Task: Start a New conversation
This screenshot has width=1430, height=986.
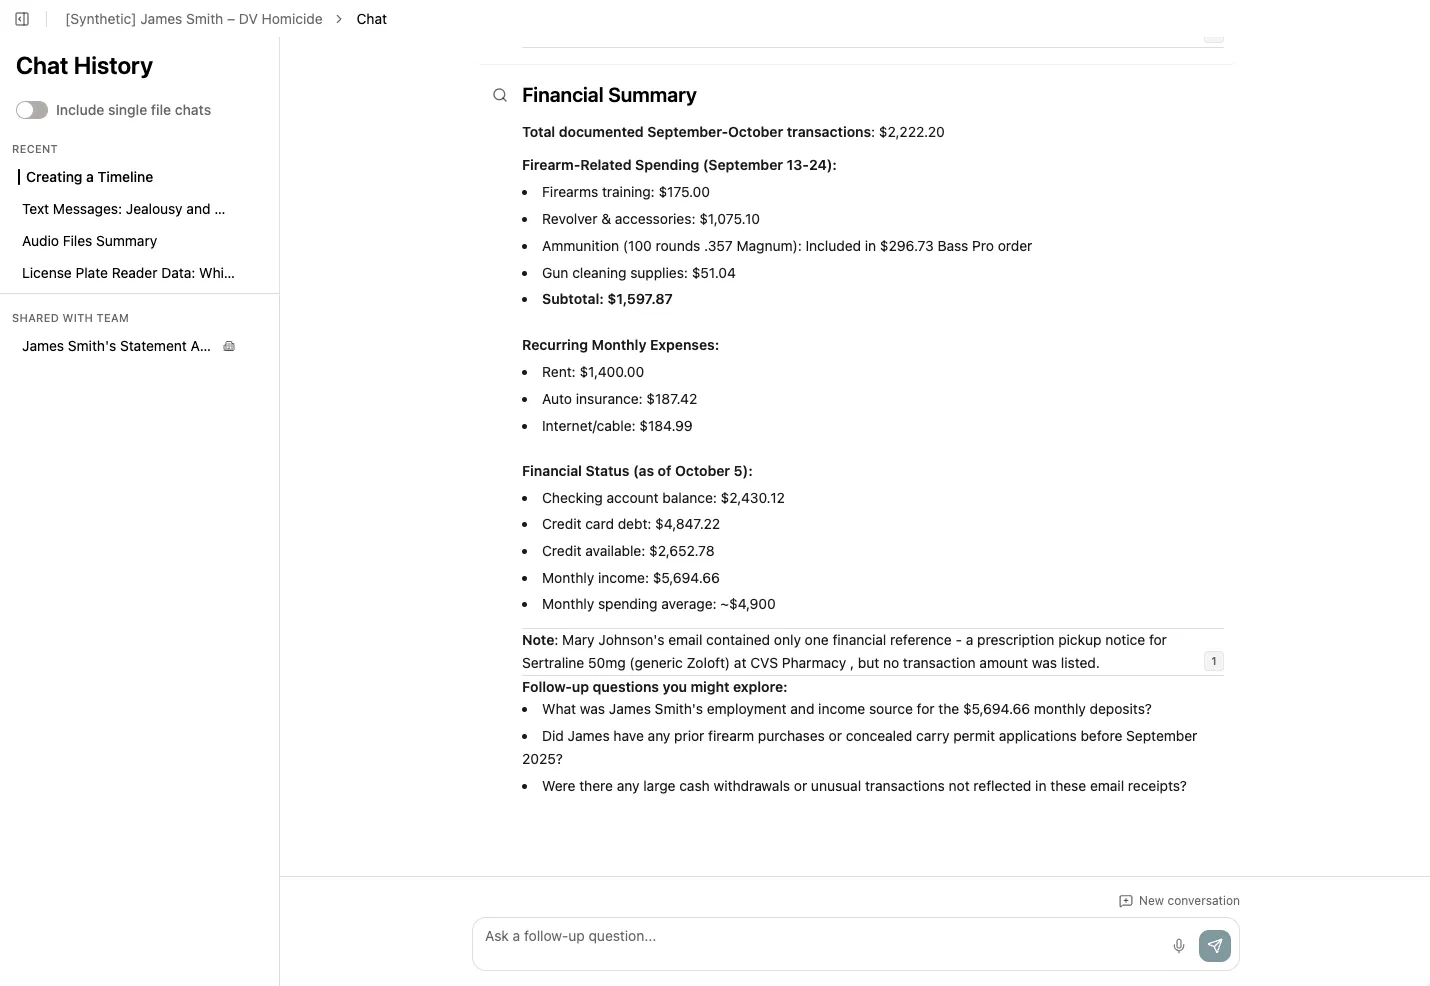Action: click(1189, 900)
